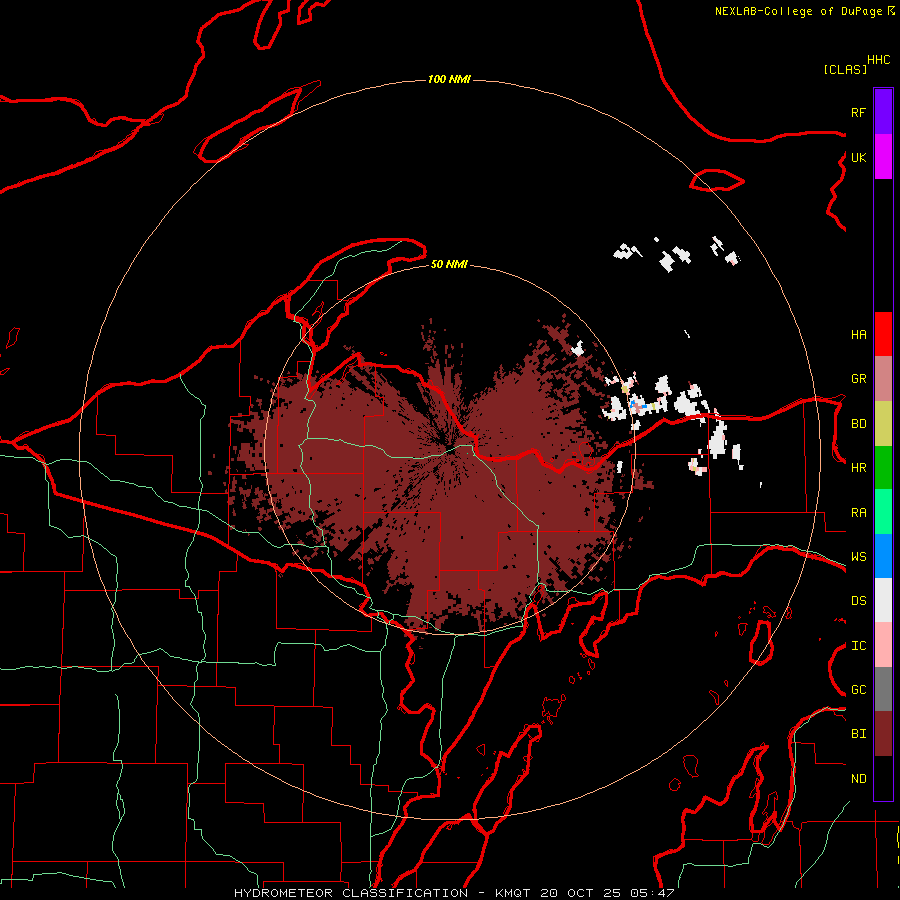Screen dimensions: 900x900
Task: Click the 'RF' legend label
Action: (x=858, y=112)
